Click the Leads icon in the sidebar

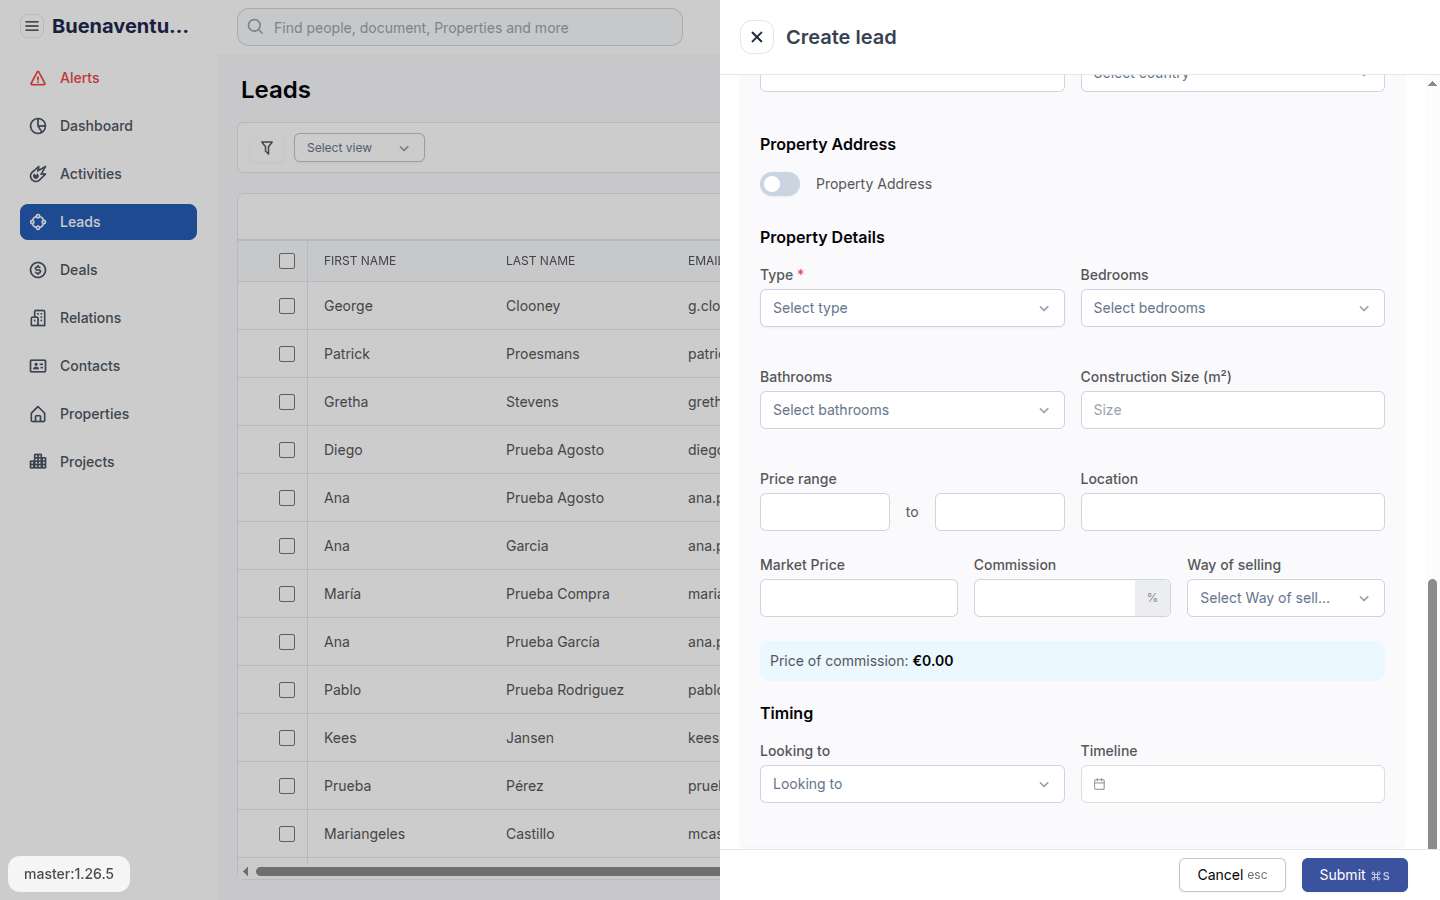[38, 222]
